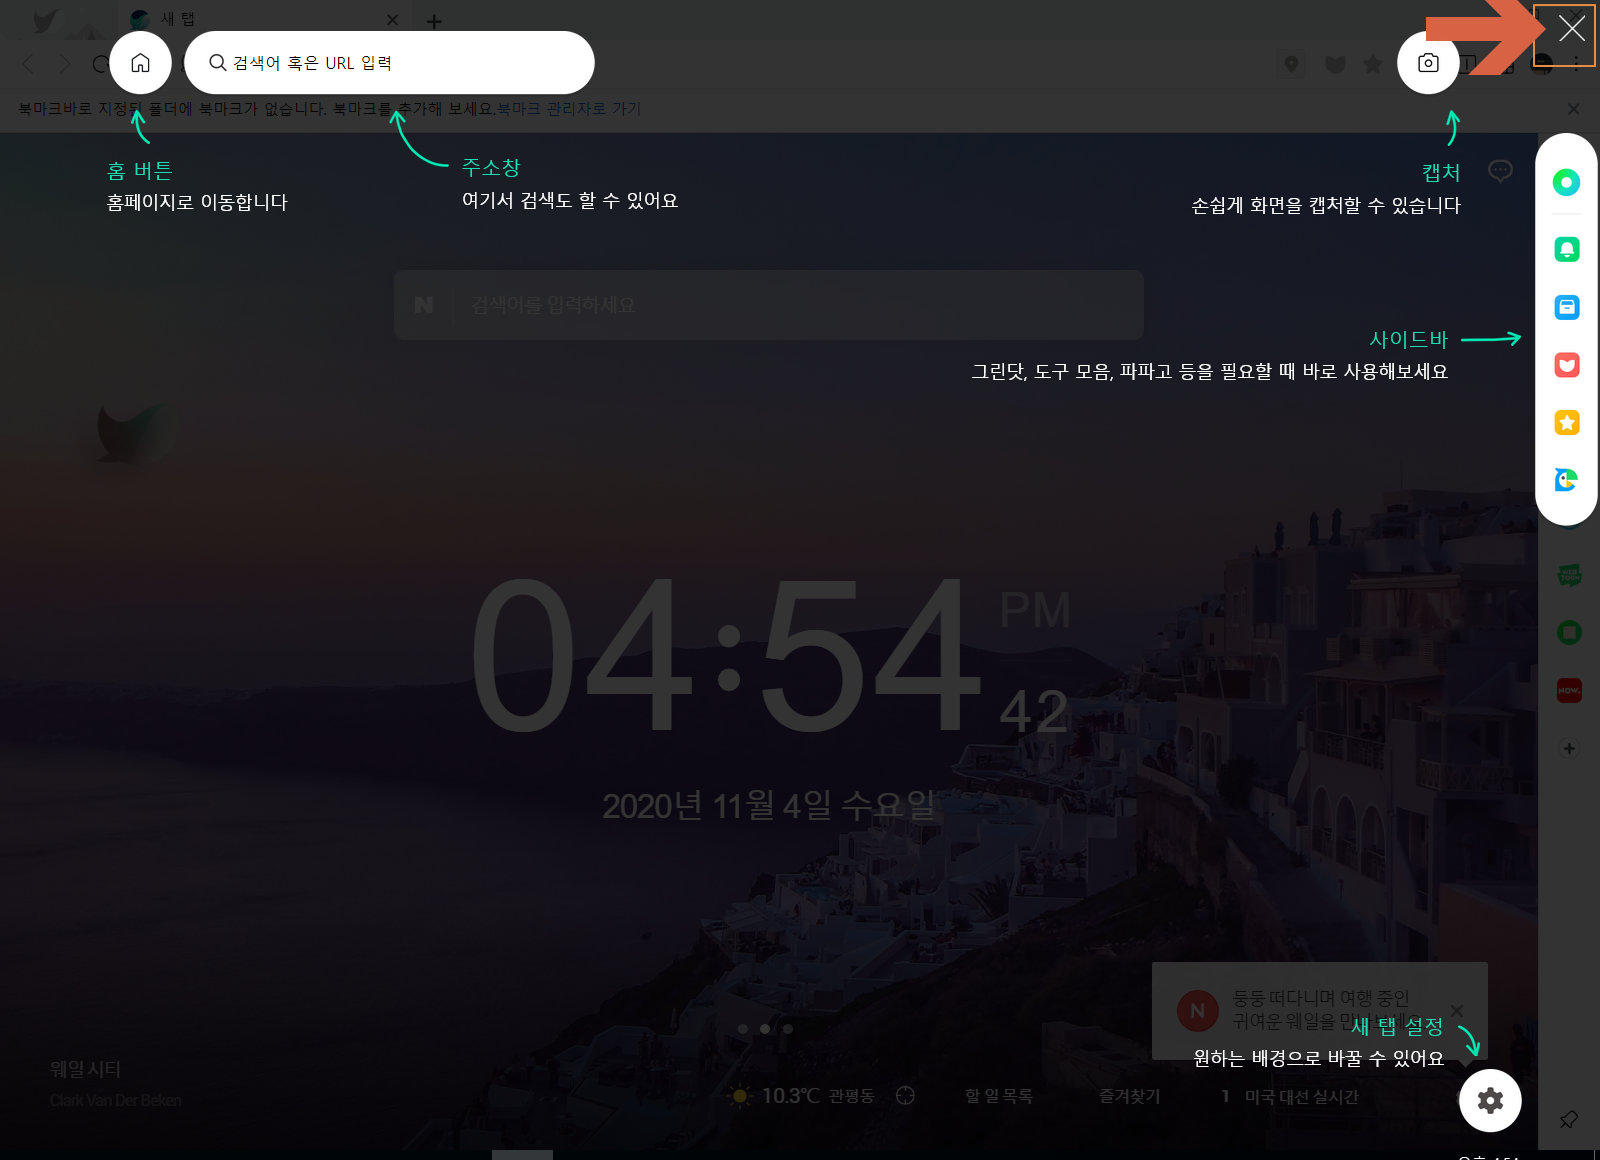
Task: Open the Green Dot sidebar icon
Action: click(x=1566, y=182)
